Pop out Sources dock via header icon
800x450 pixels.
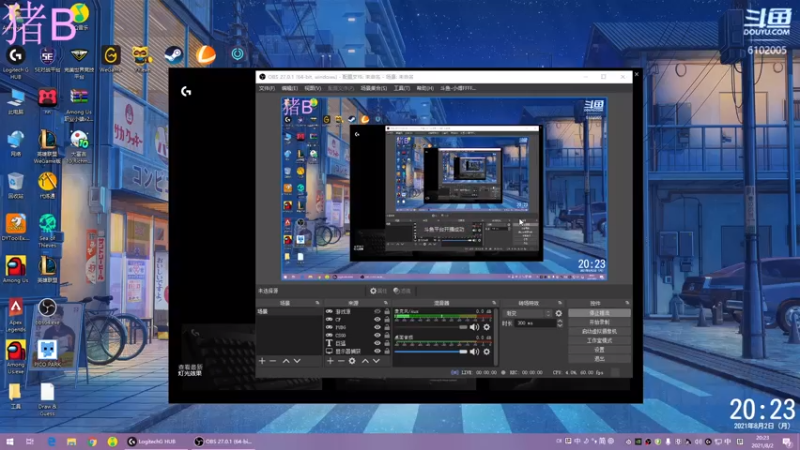[385, 303]
